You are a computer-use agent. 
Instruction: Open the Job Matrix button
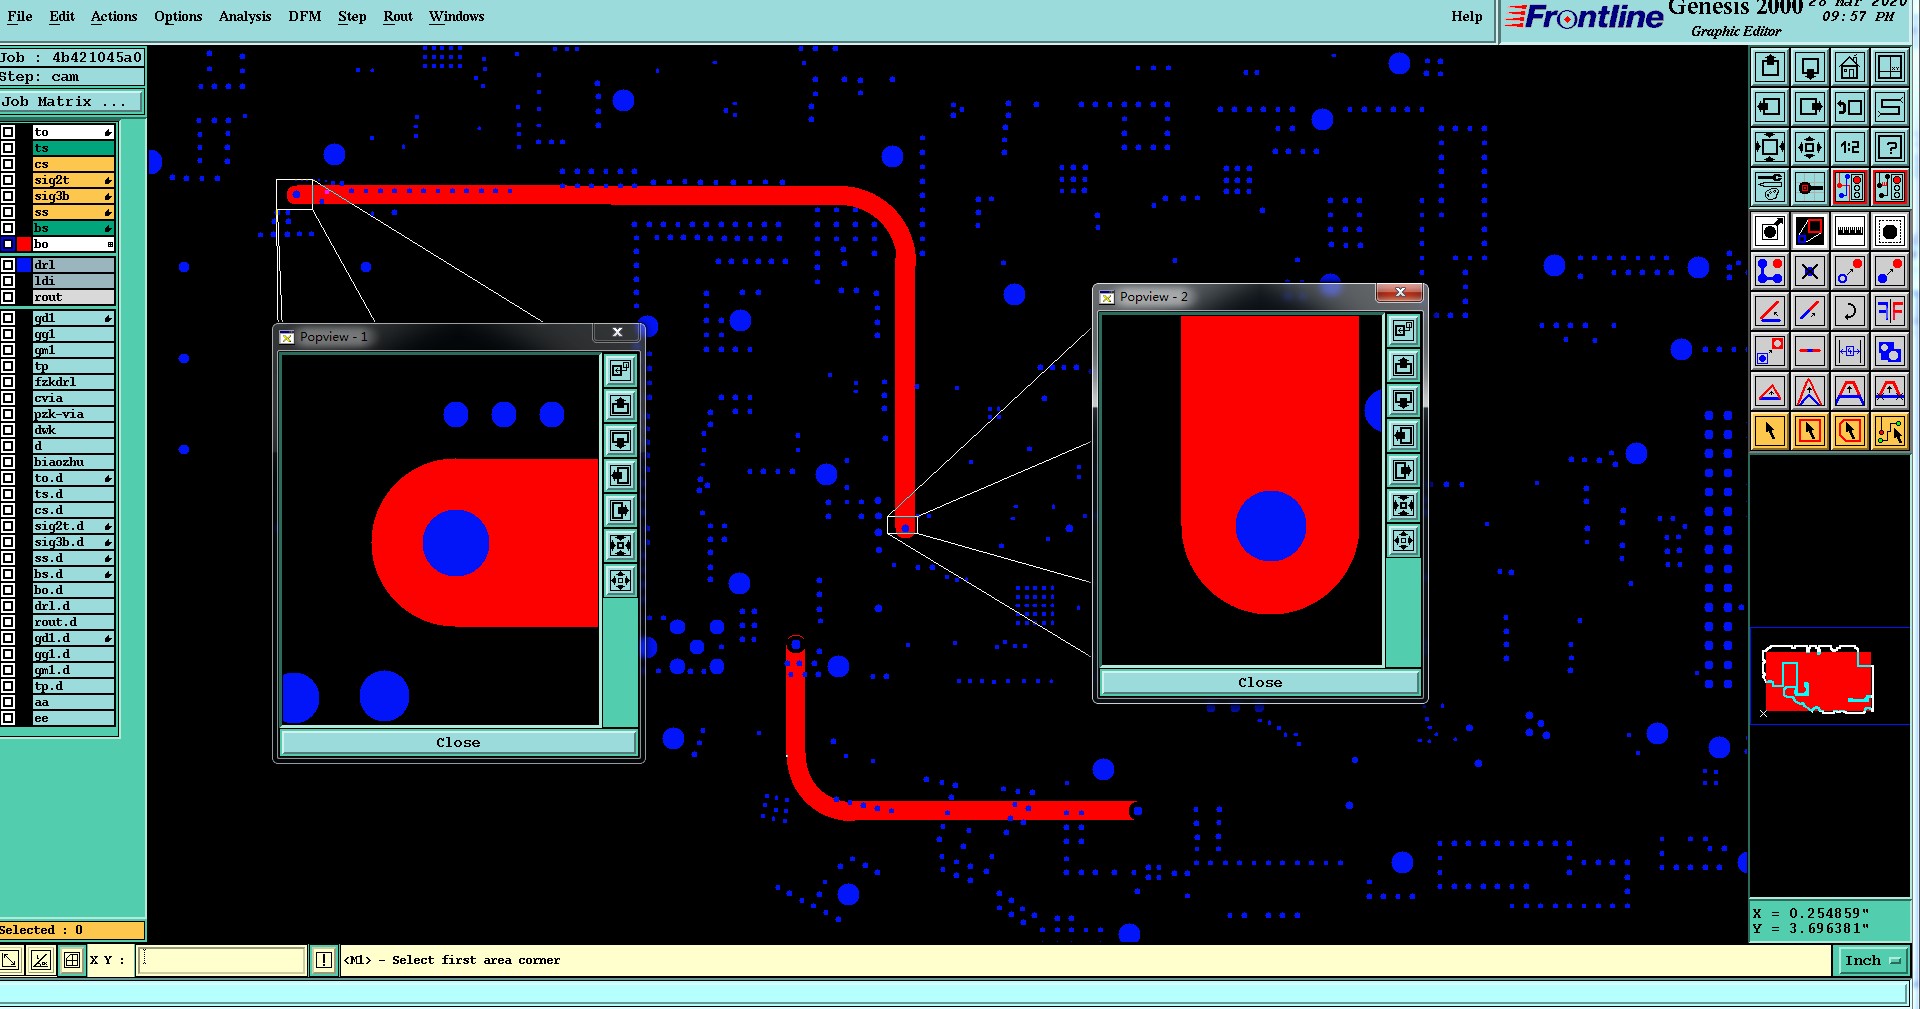71,101
